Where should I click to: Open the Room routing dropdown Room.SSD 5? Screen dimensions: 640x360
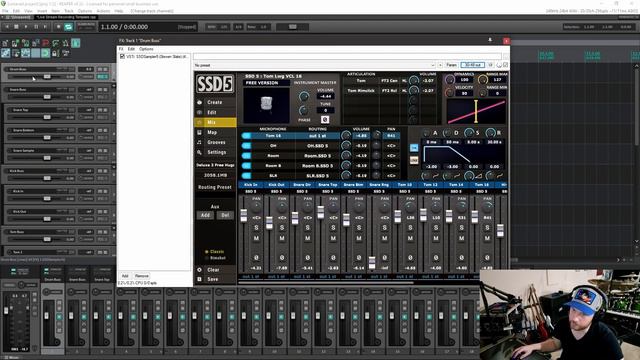318,156
